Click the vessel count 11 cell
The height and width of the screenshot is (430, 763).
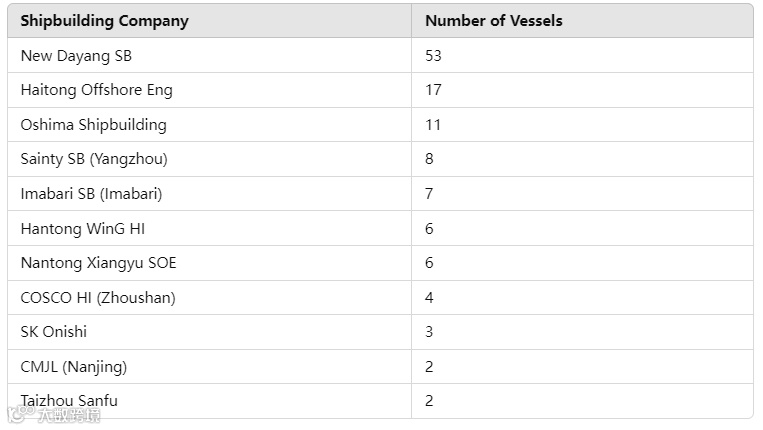tap(433, 125)
